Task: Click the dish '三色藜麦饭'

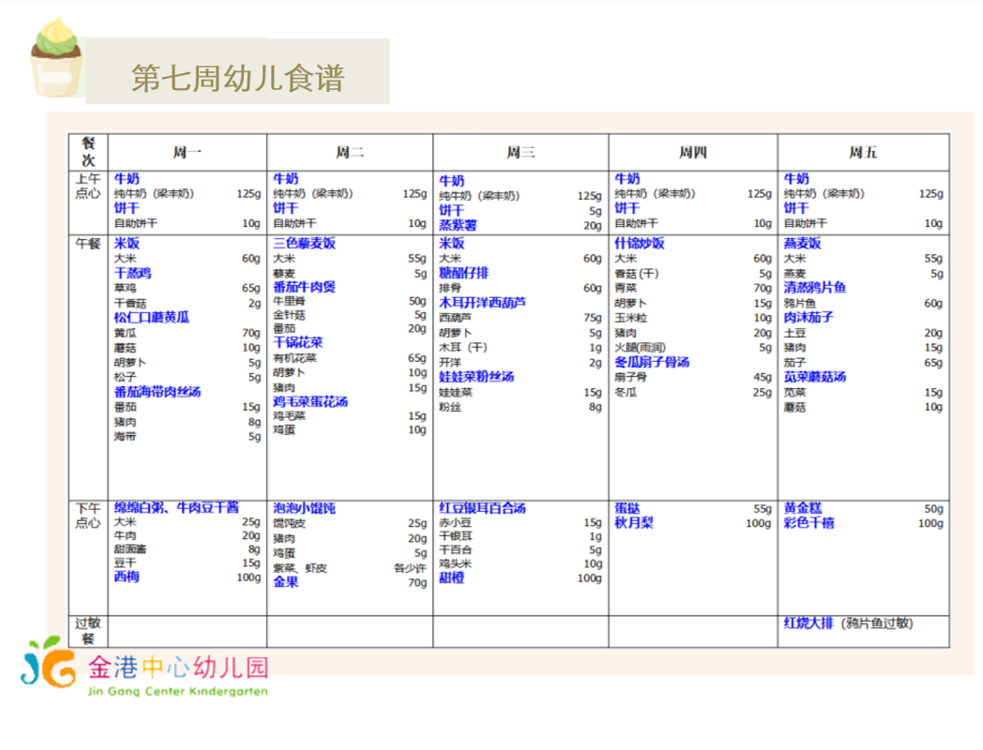Action: click(304, 243)
